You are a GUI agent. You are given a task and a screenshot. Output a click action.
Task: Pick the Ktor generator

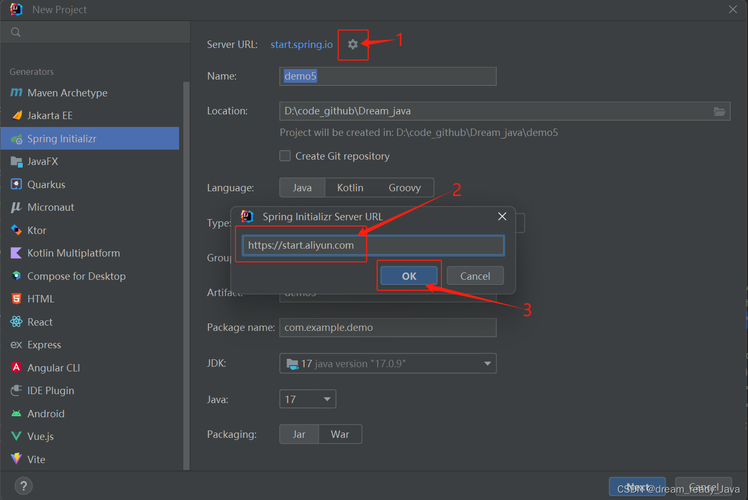coord(37,231)
